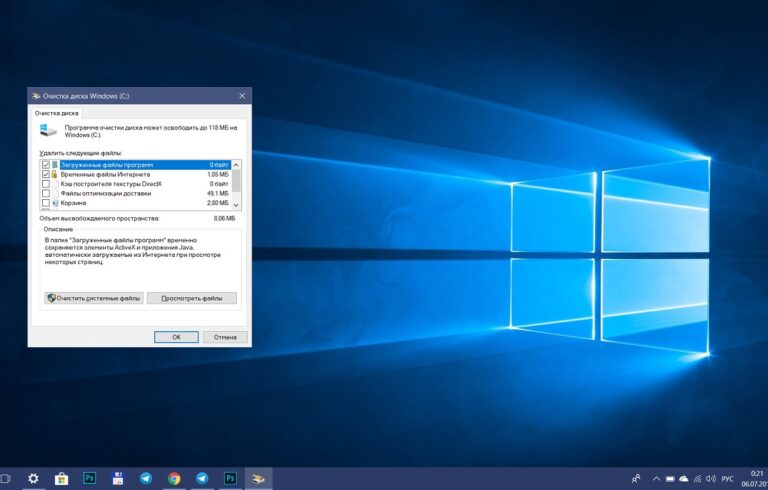Open the floppy-disk app on the taskbar

[118, 478]
